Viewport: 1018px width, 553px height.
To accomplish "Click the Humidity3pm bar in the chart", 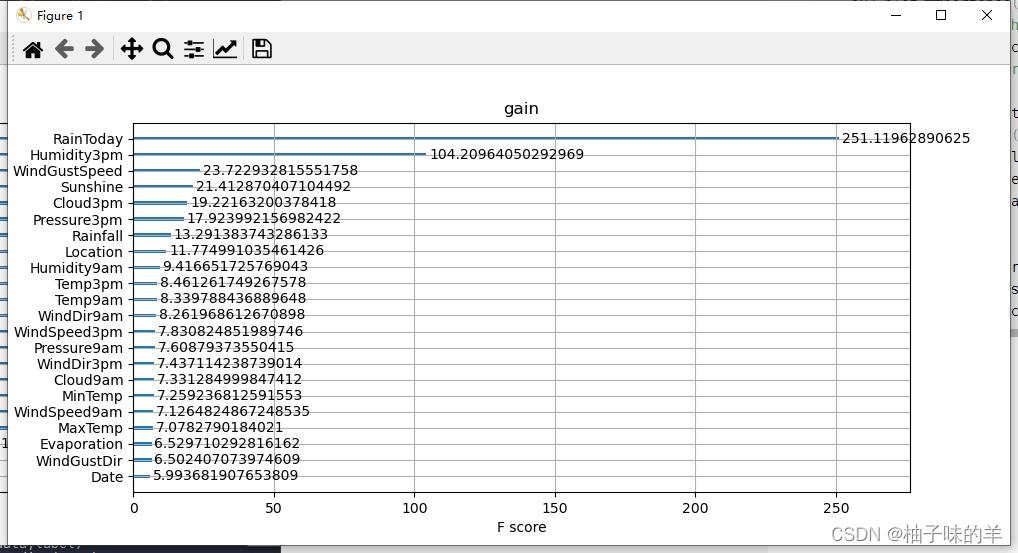I will (x=280, y=155).
